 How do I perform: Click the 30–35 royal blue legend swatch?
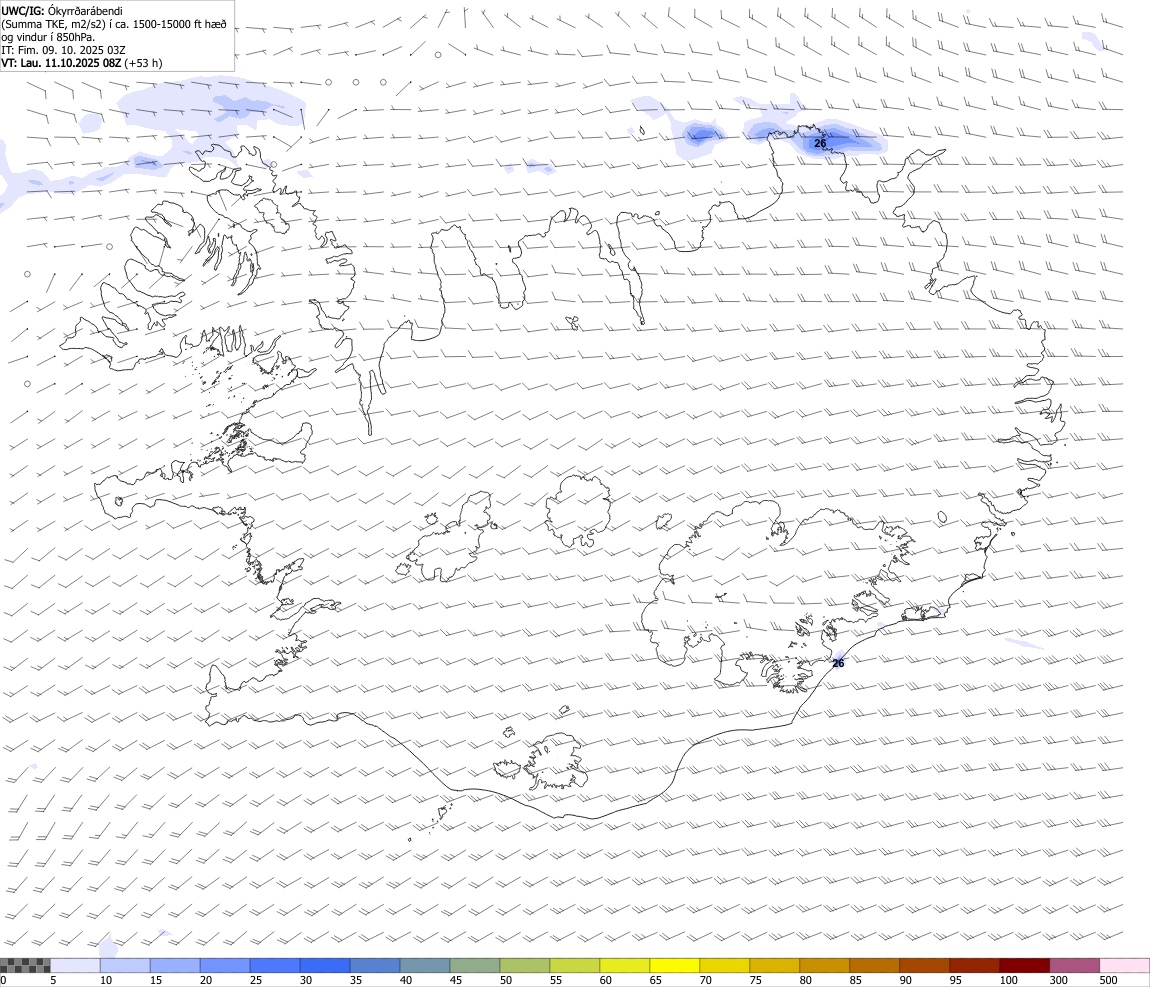click(325, 965)
